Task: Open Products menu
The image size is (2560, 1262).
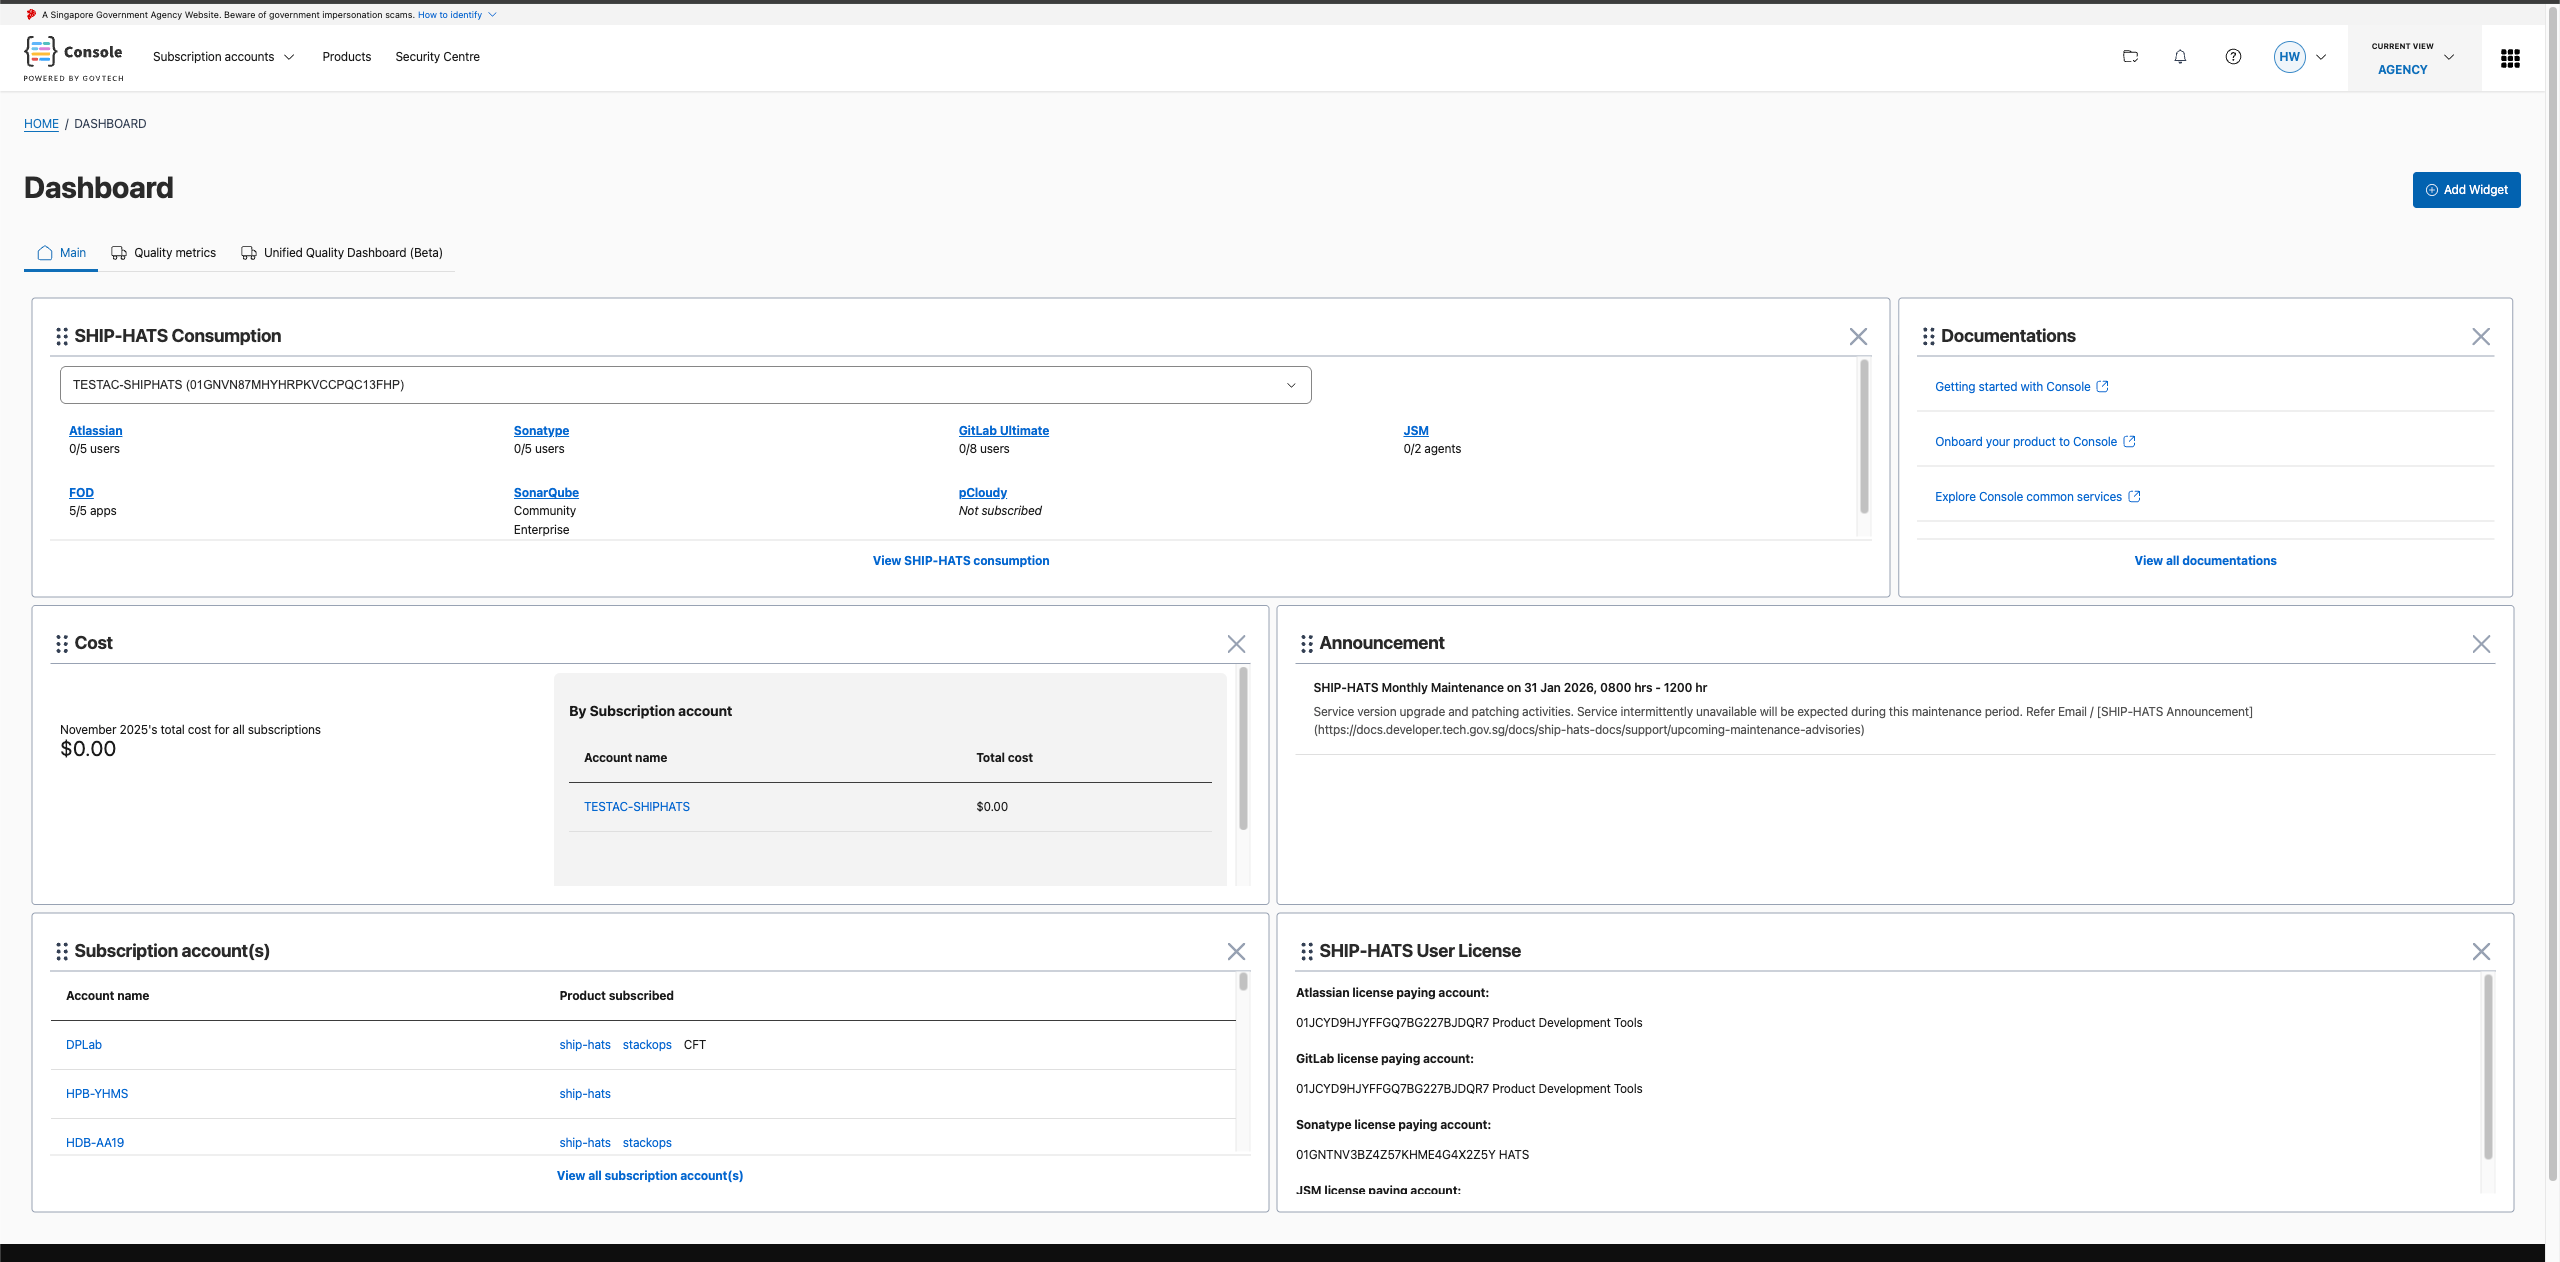Action: pos(346,57)
